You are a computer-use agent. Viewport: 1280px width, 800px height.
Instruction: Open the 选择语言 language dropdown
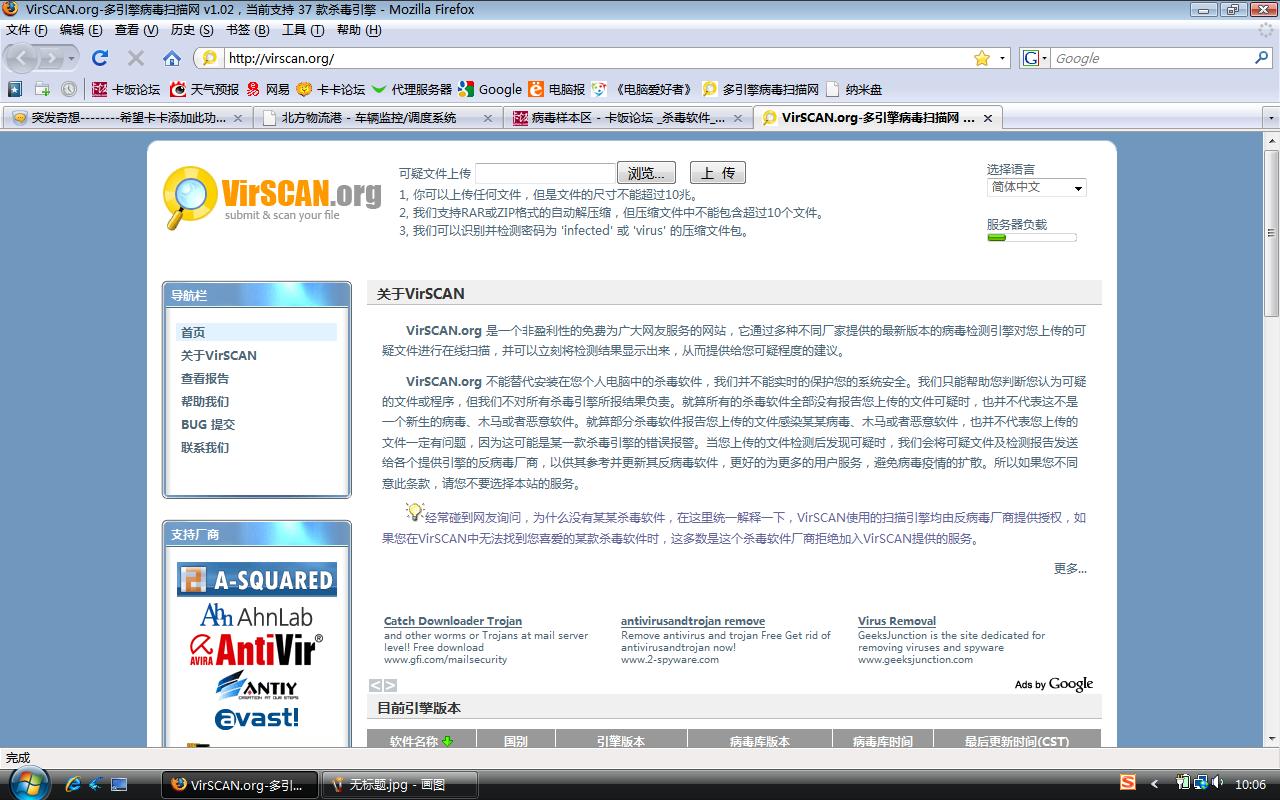click(1036, 187)
